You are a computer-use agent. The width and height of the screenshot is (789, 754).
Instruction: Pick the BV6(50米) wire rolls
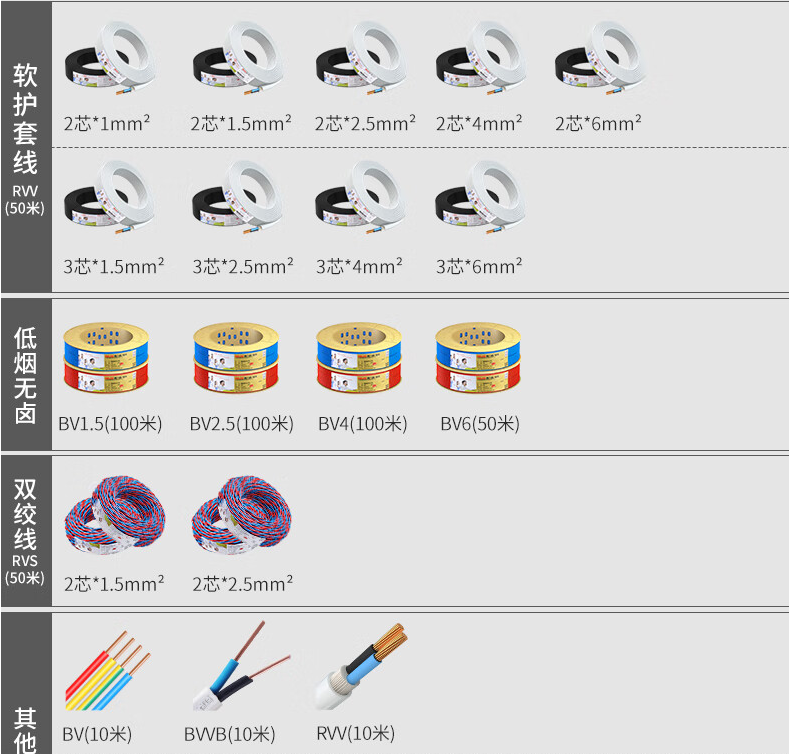[x=478, y=358]
